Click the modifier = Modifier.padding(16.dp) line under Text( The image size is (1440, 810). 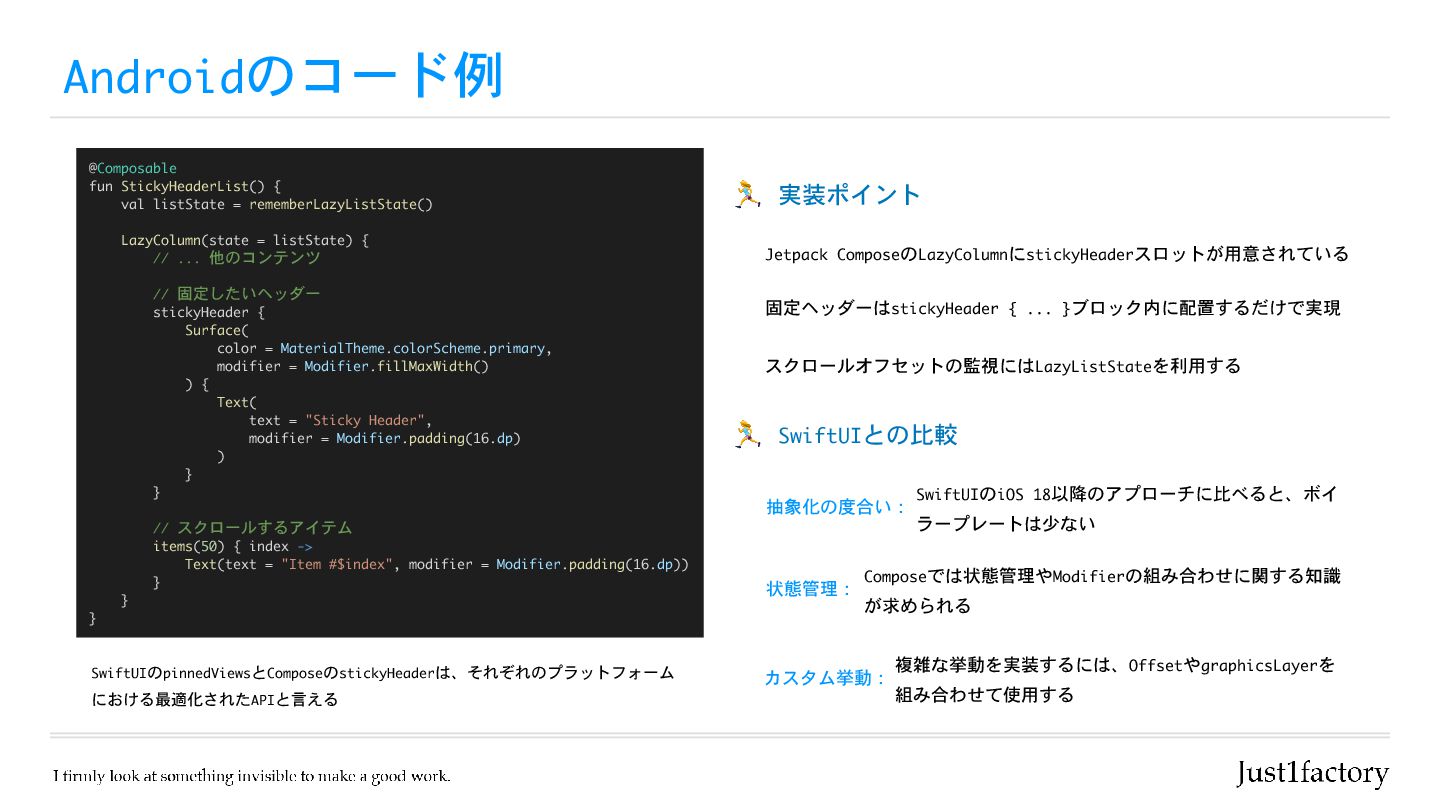[x=385, y=438]
